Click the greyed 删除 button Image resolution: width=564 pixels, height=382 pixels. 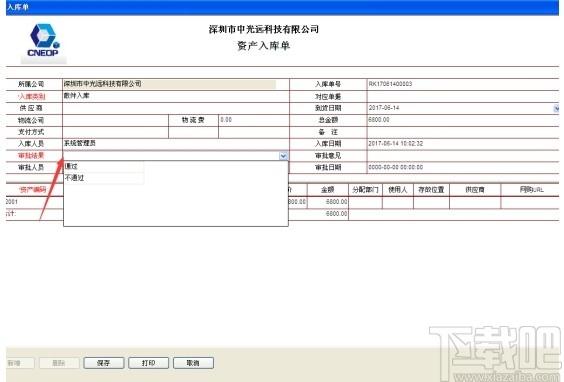(59, 363)
